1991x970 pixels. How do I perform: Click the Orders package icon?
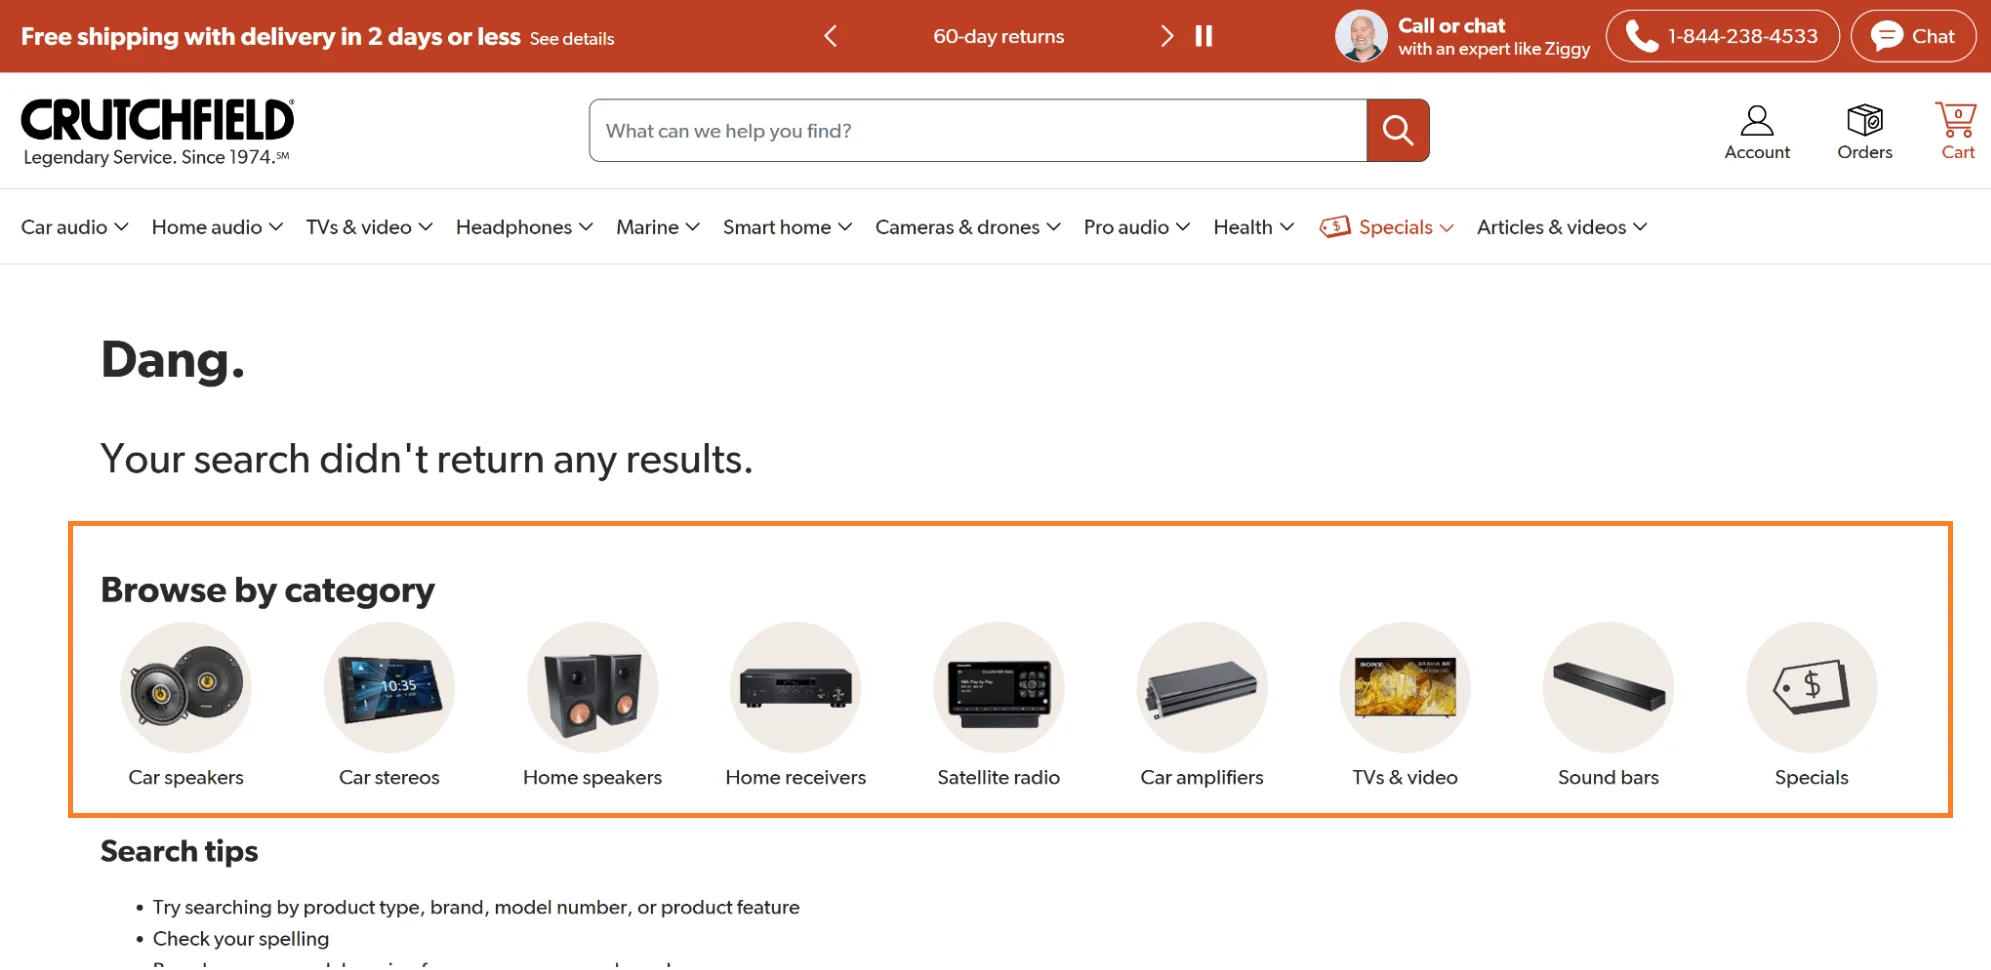[x=1864, y=120]
